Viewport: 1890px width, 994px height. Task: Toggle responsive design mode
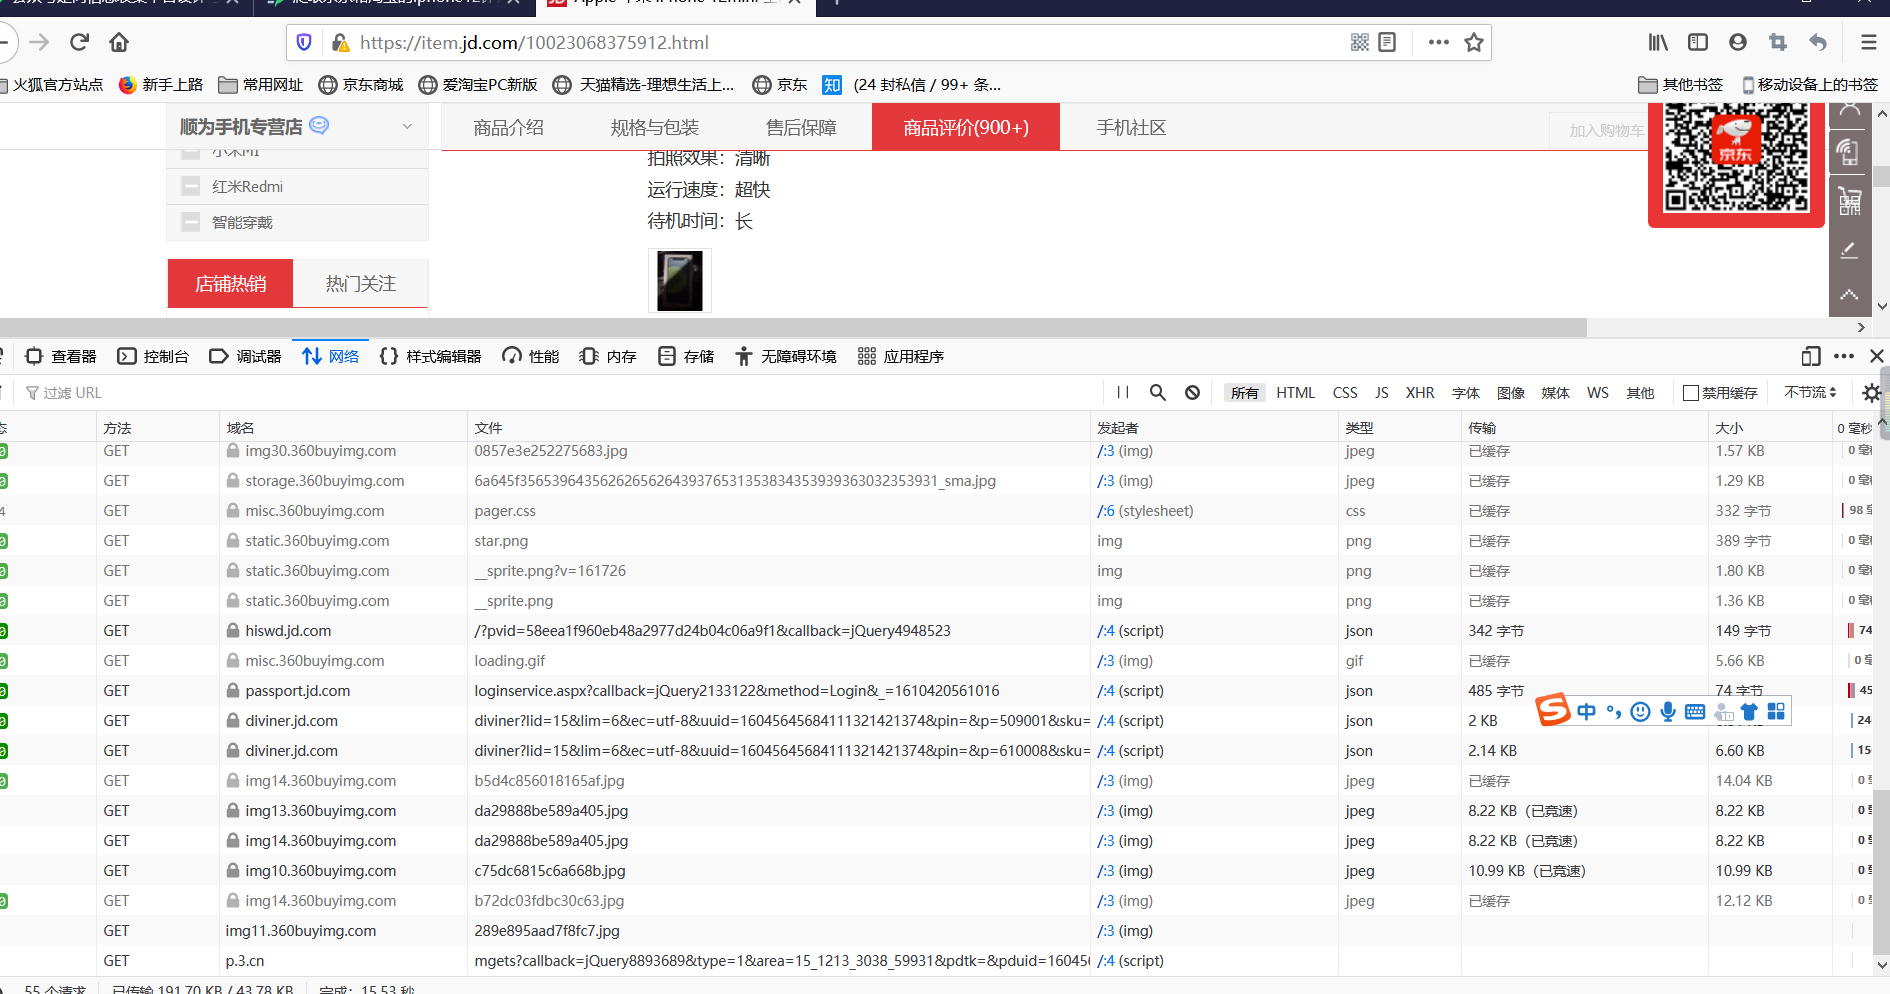click(1811, 357)
